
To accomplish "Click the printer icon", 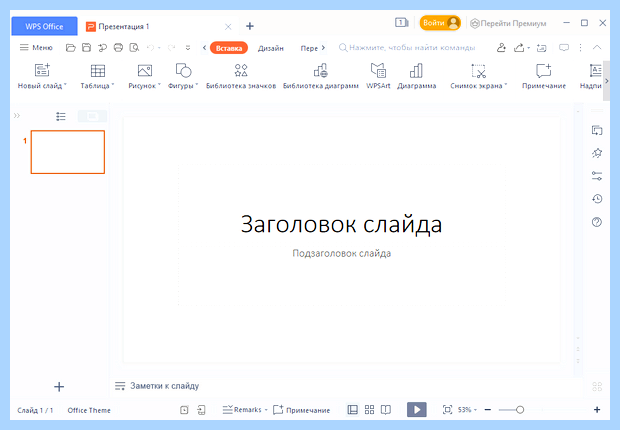I will coord(118,48).
